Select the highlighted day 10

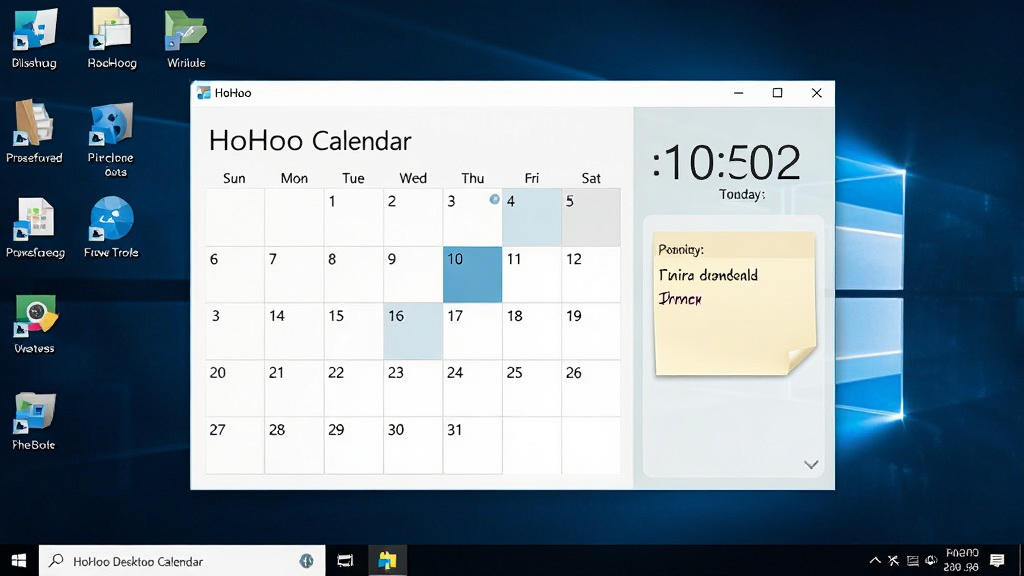click(472, 274)
